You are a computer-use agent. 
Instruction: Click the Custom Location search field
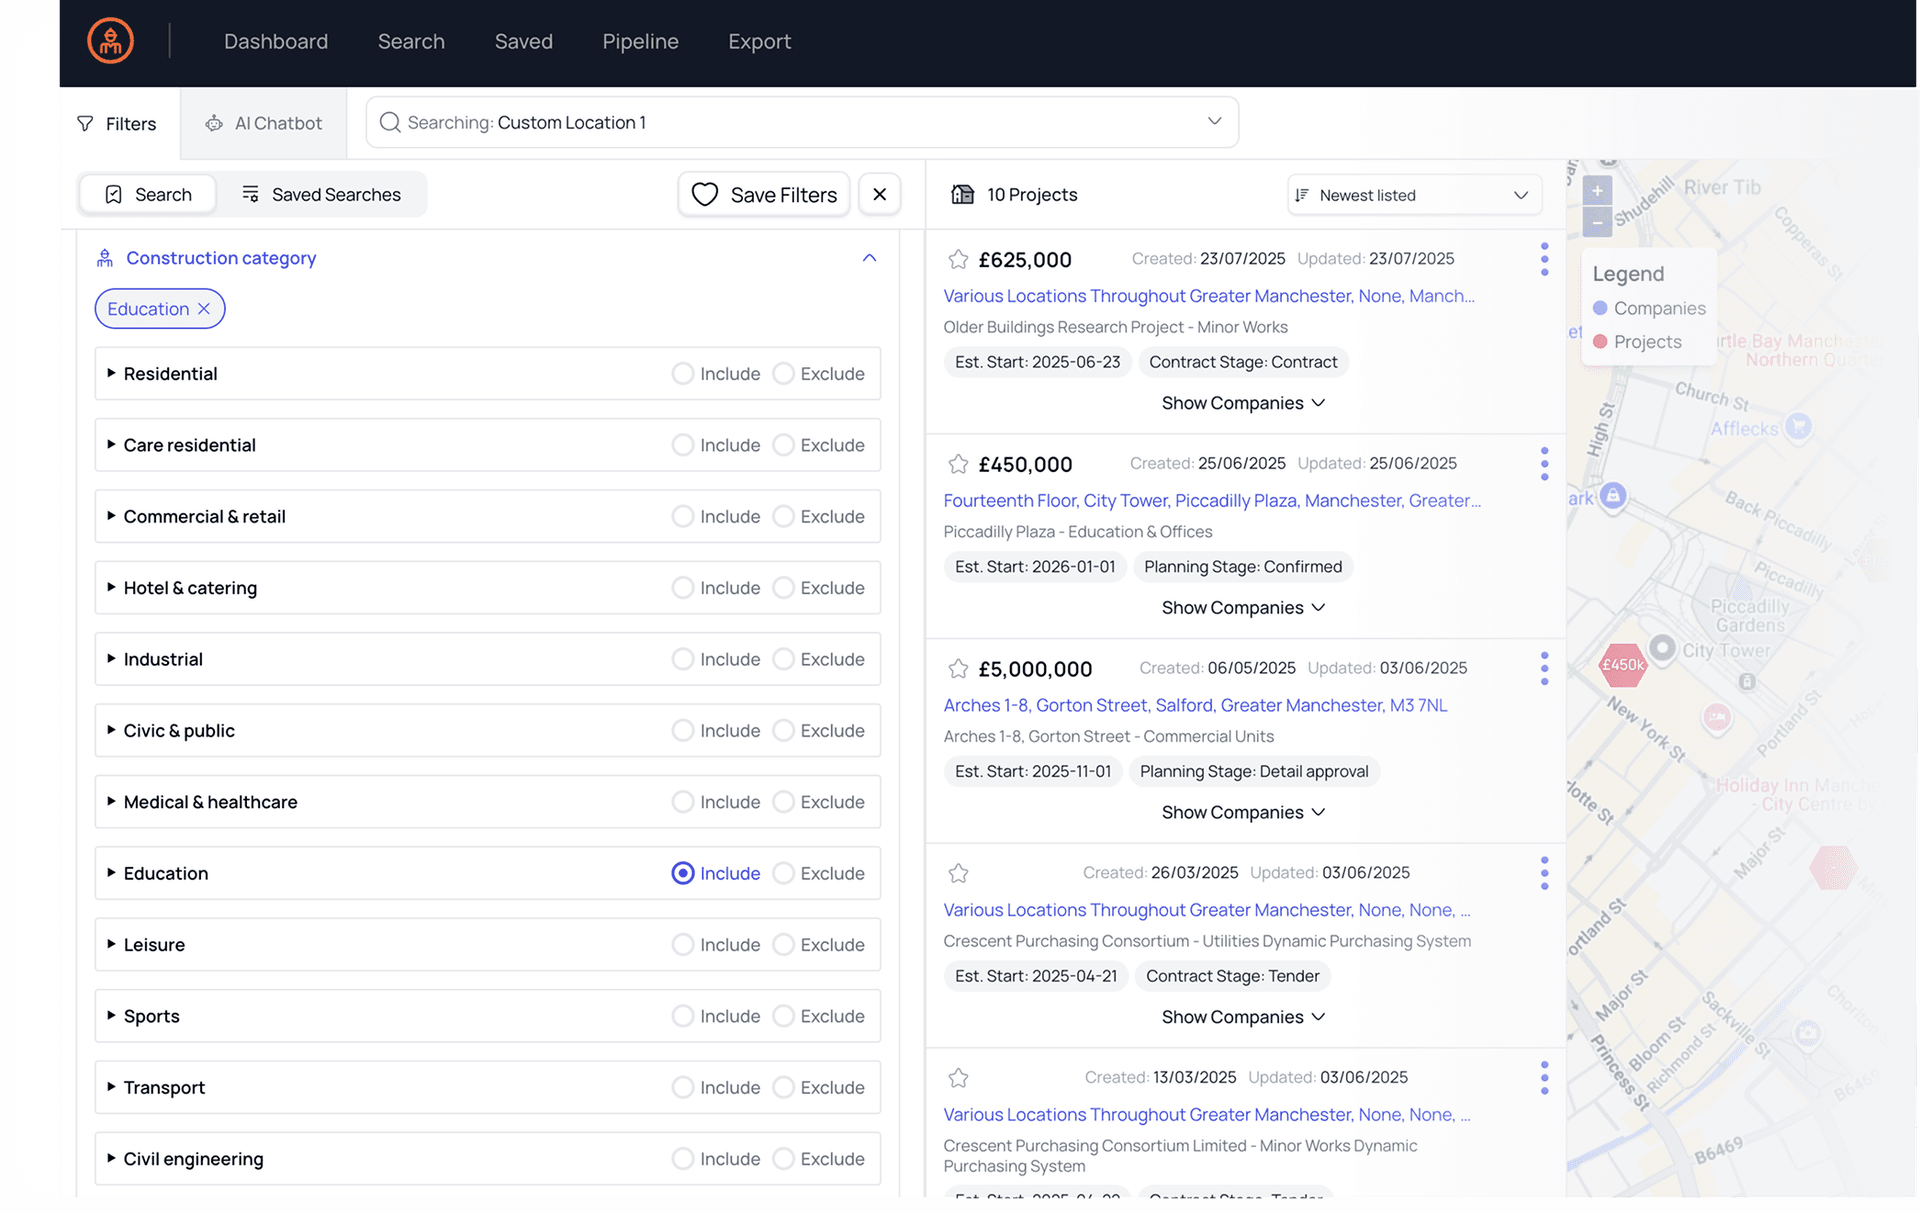pos(801,122)
